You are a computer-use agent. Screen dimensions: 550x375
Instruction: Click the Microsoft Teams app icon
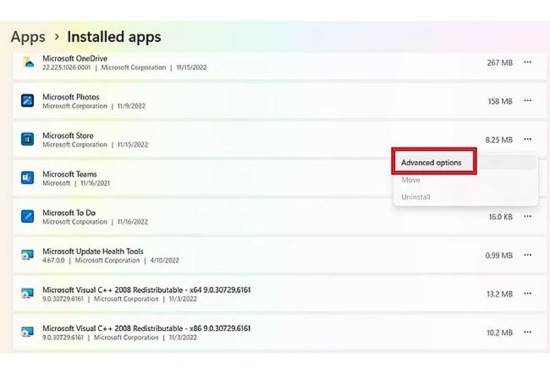pyautogui.click(x=27, y=178)
